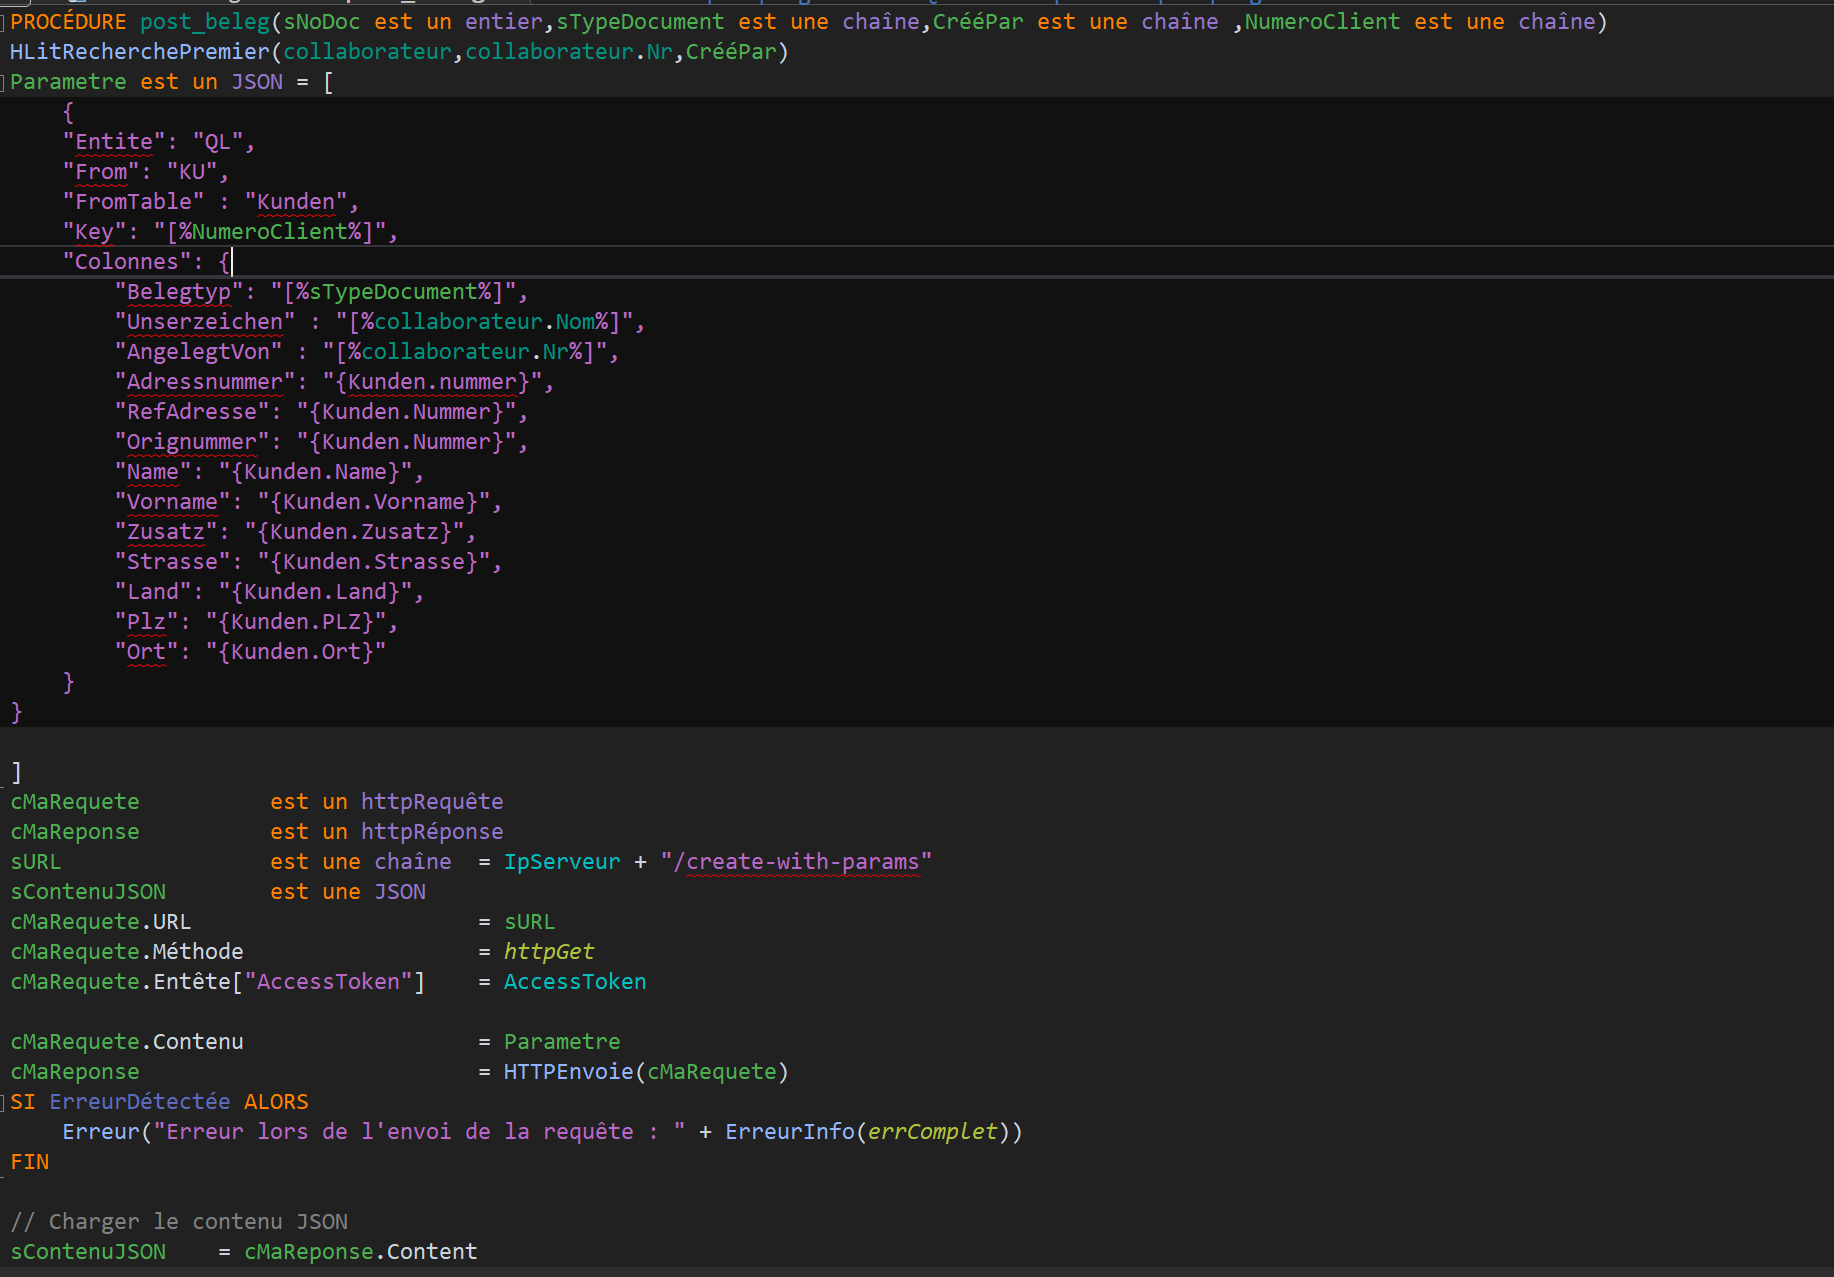The image size is (1834, 1277).
Task: Click the "AngelegtVon" key
Action: tap(198, 352)
